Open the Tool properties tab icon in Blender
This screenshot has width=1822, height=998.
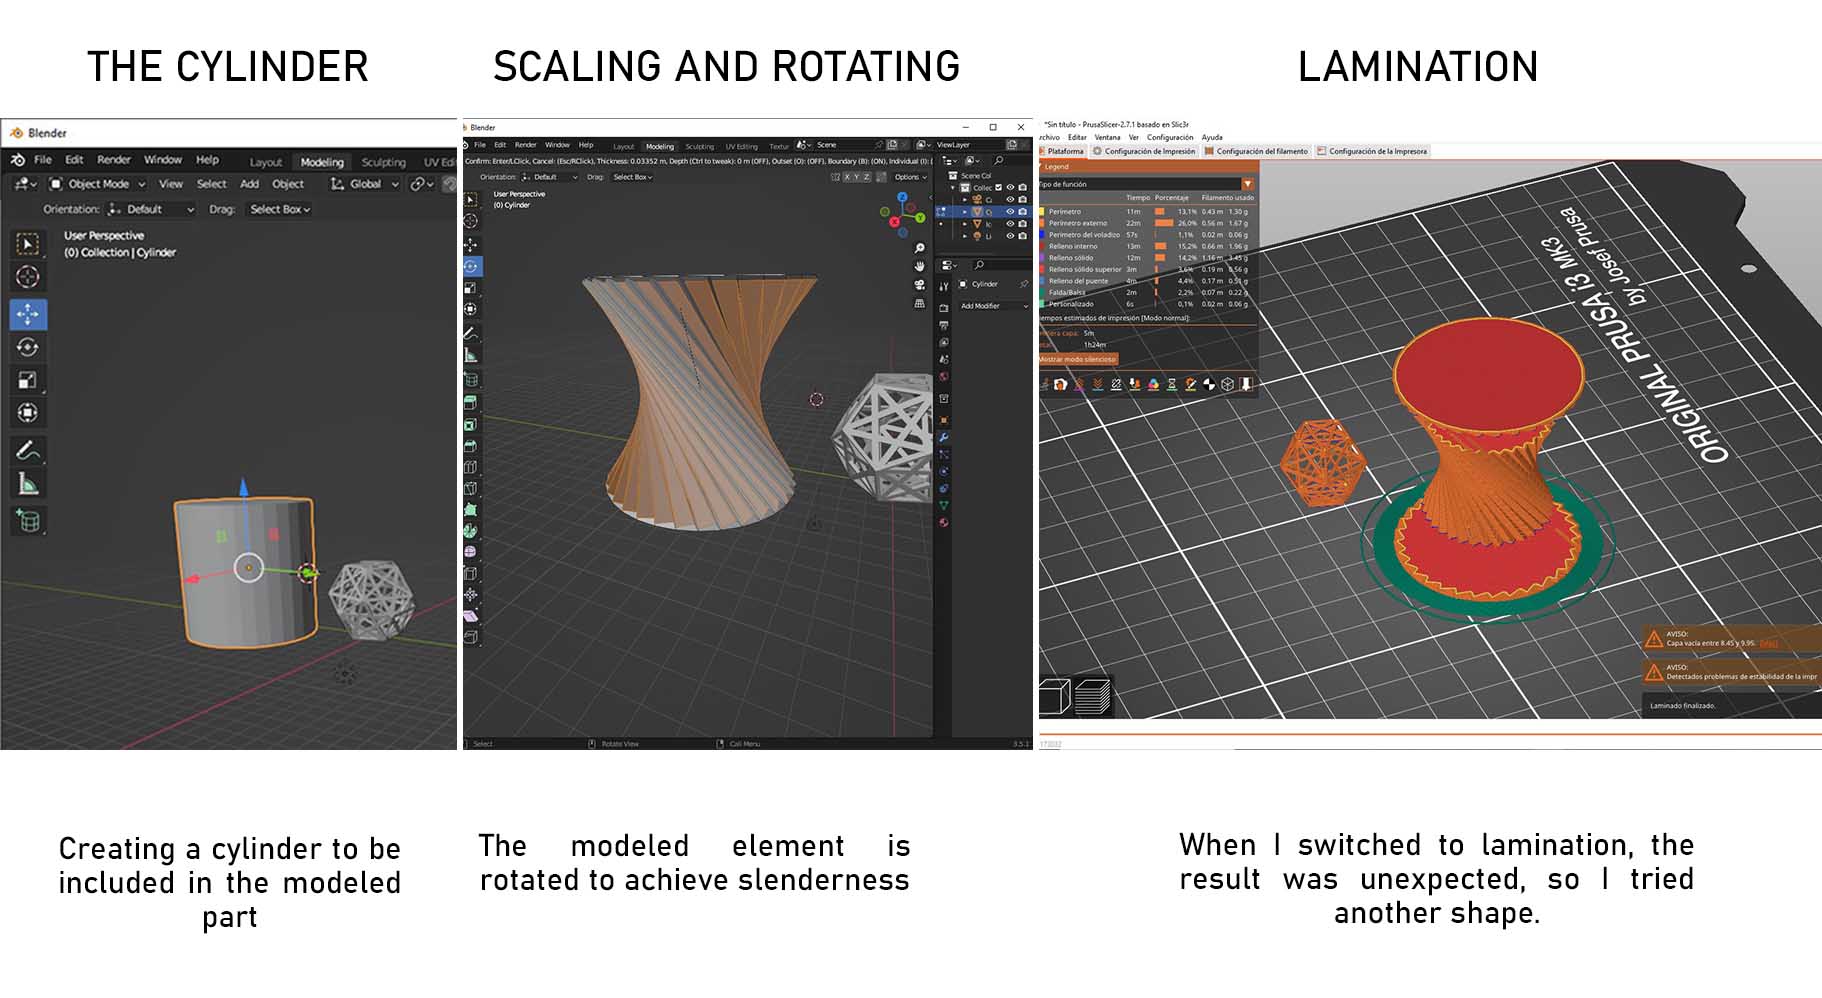click(944, 286)
